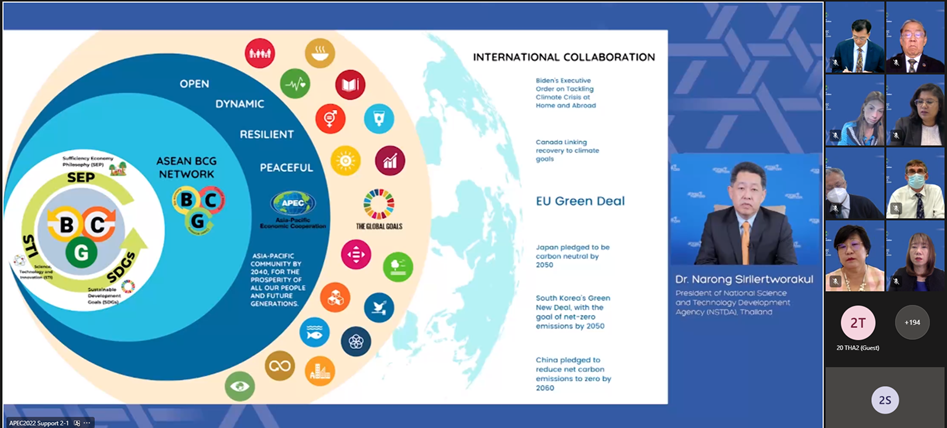Click the 'Canada Linking recovery' text
The width and height of the screenshot is (947, 428).
(x=567, y=150)
